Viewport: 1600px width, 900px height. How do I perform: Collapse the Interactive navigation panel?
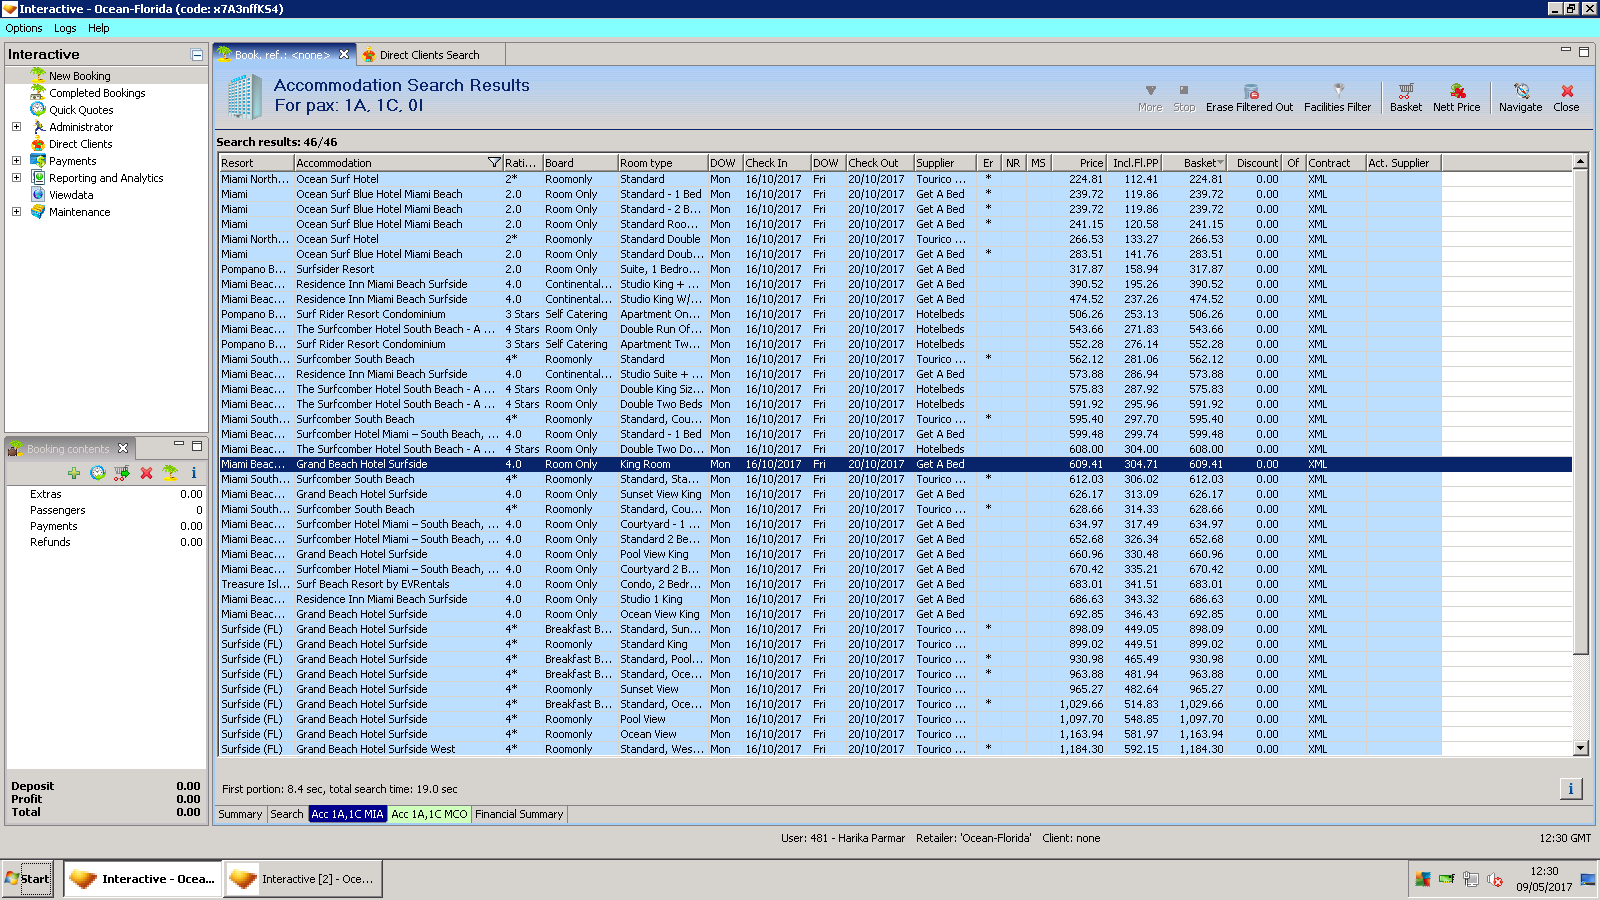click(197, 55)
